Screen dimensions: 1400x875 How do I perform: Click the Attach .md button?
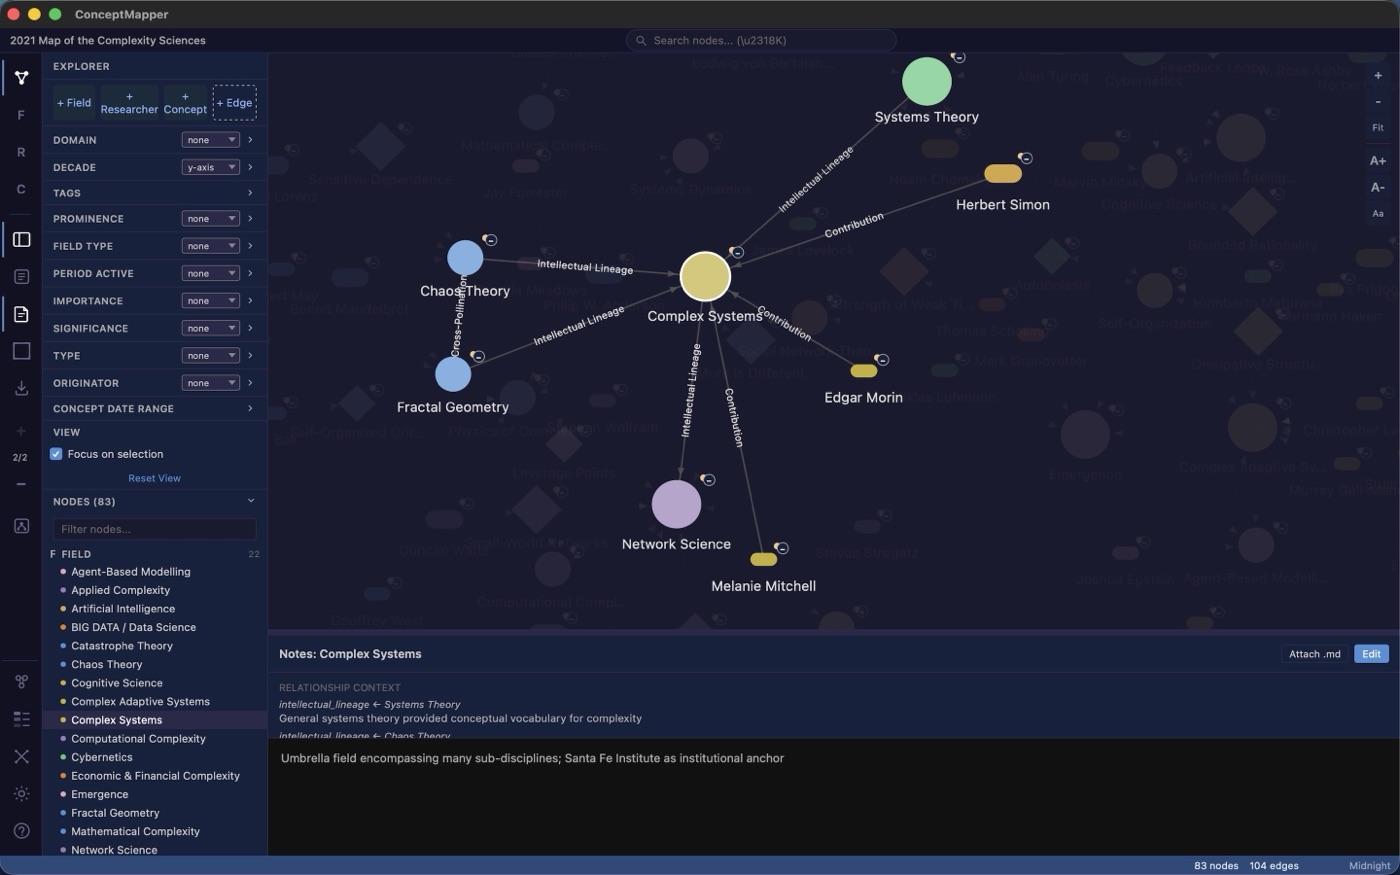click(x=1314, y=654)
